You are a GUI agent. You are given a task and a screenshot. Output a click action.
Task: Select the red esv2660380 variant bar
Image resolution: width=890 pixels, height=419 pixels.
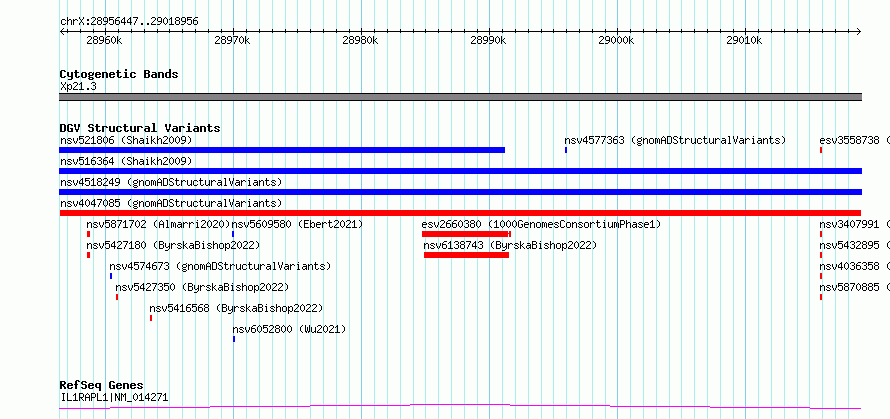tap(467, 234)
